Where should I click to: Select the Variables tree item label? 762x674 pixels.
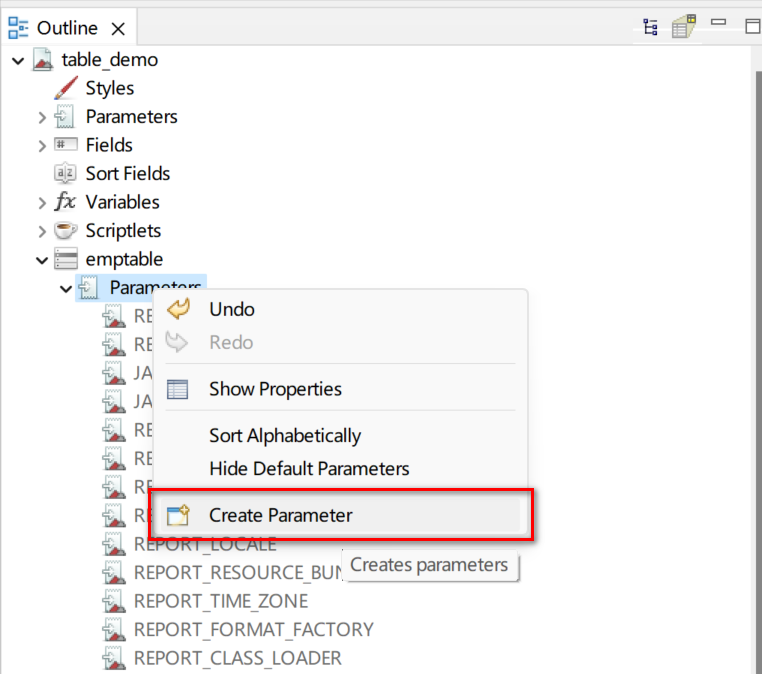click(x=122, y=202)
